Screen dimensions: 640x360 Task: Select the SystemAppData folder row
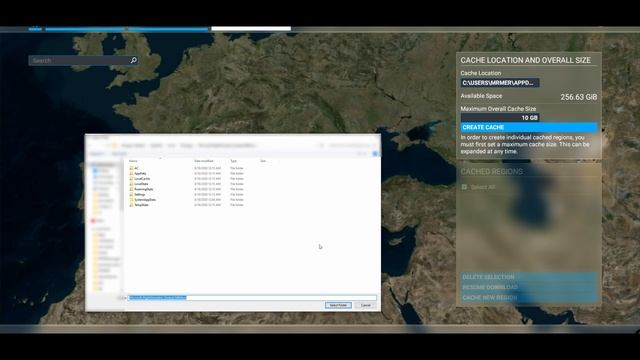tap(187, 200)
